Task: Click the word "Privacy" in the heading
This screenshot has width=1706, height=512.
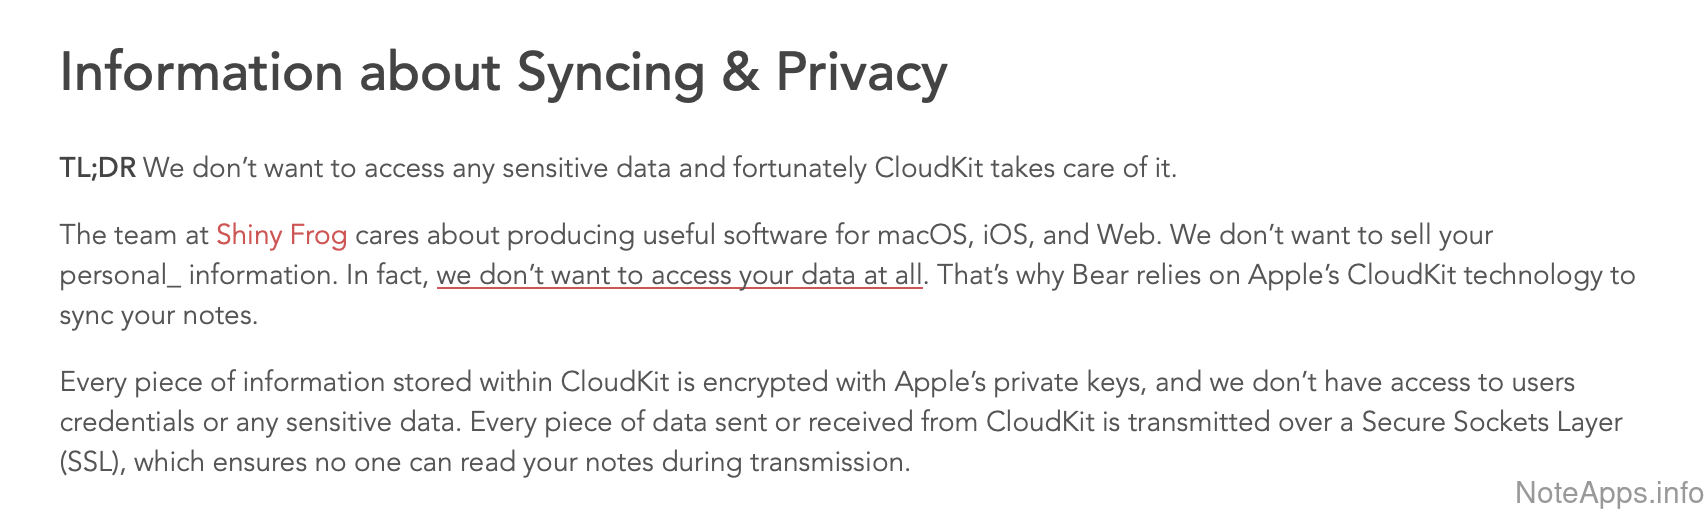Action: pos(861,72)
